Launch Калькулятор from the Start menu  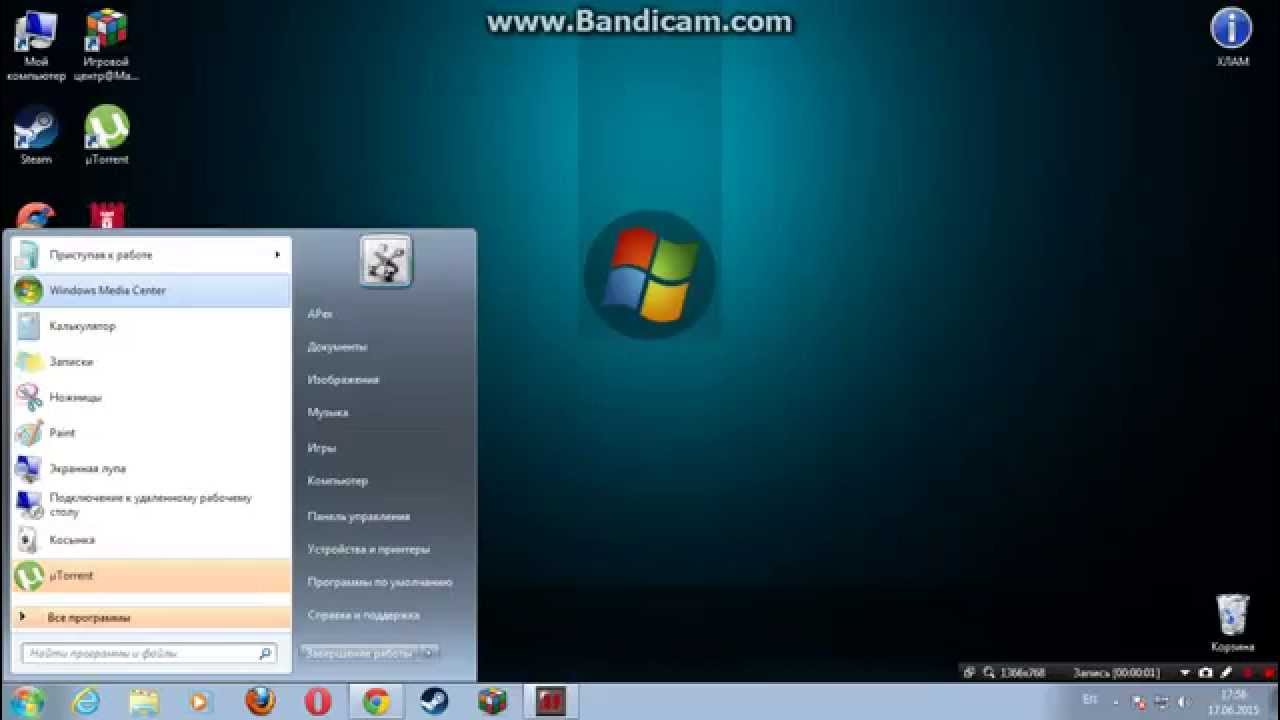pos(151,326)
